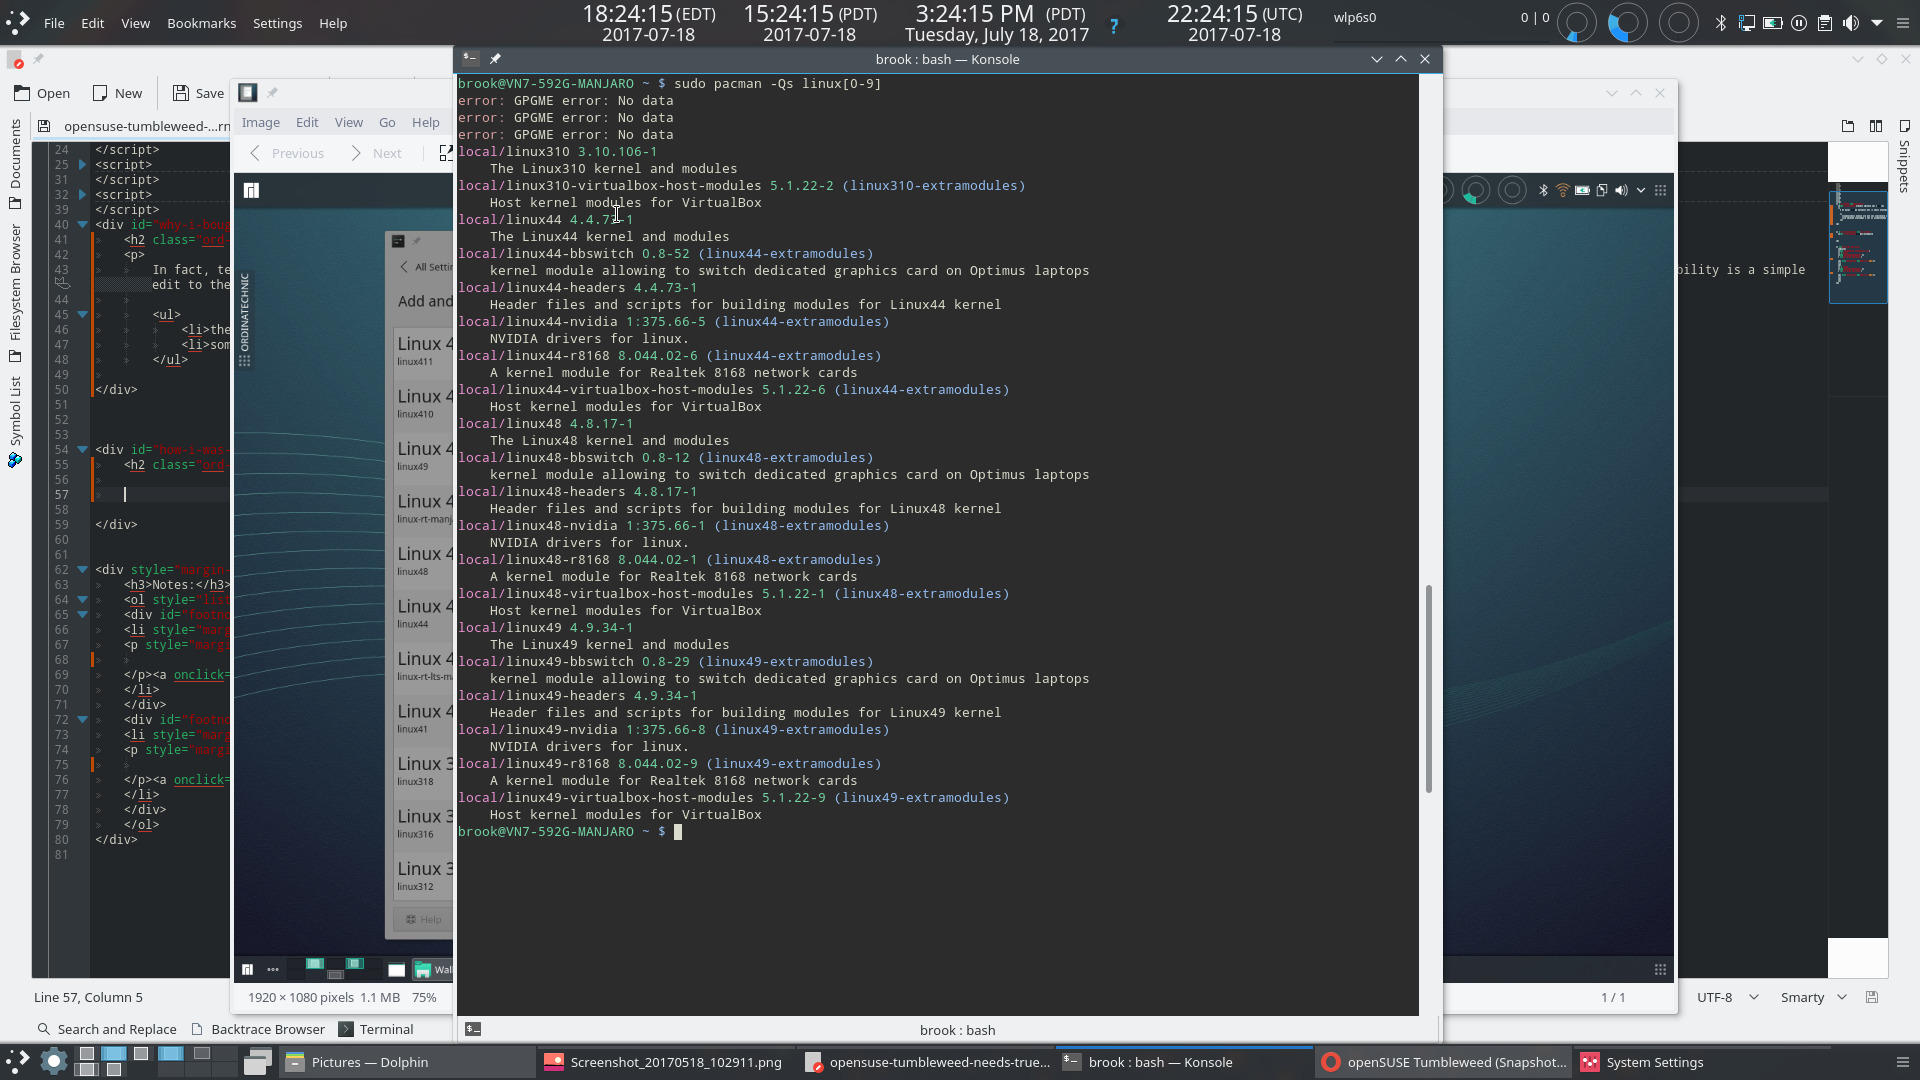Click Save in the Kate toolbar
1920x1080 pixels.
click(x=198, y=93)
